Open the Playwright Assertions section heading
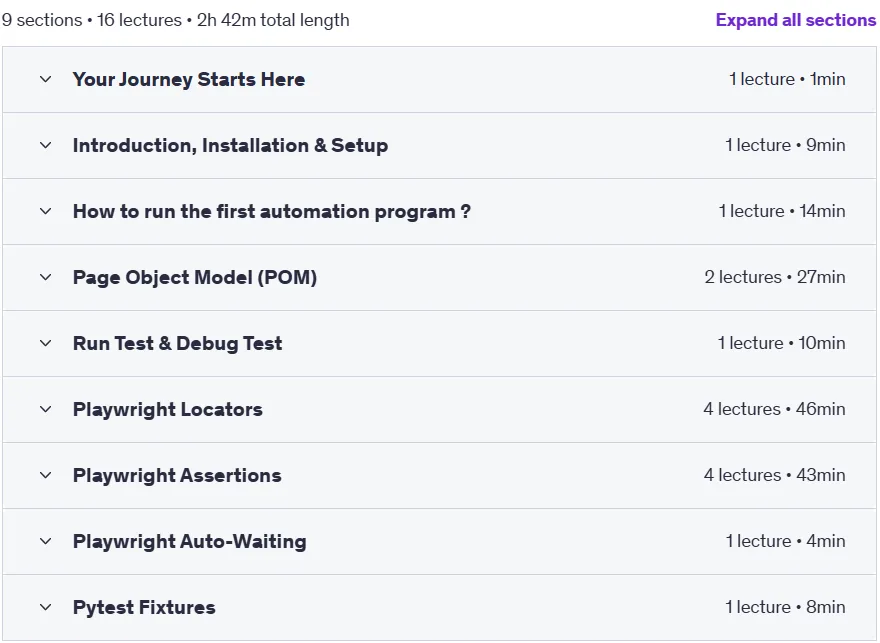Image resolution: width=880 pixels, height=643 pixels. coord(177,475)
